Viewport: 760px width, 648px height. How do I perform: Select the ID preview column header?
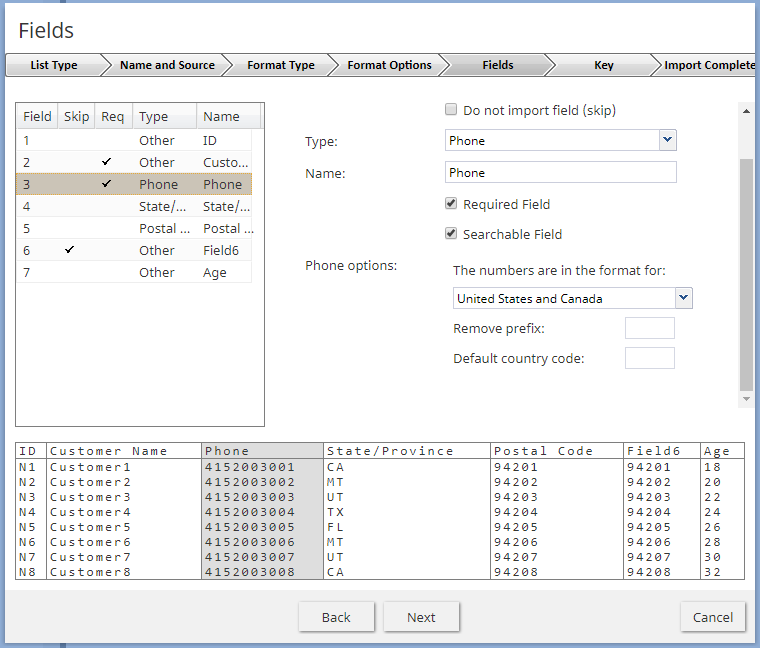pyautogui.click(x=31, y=451)
